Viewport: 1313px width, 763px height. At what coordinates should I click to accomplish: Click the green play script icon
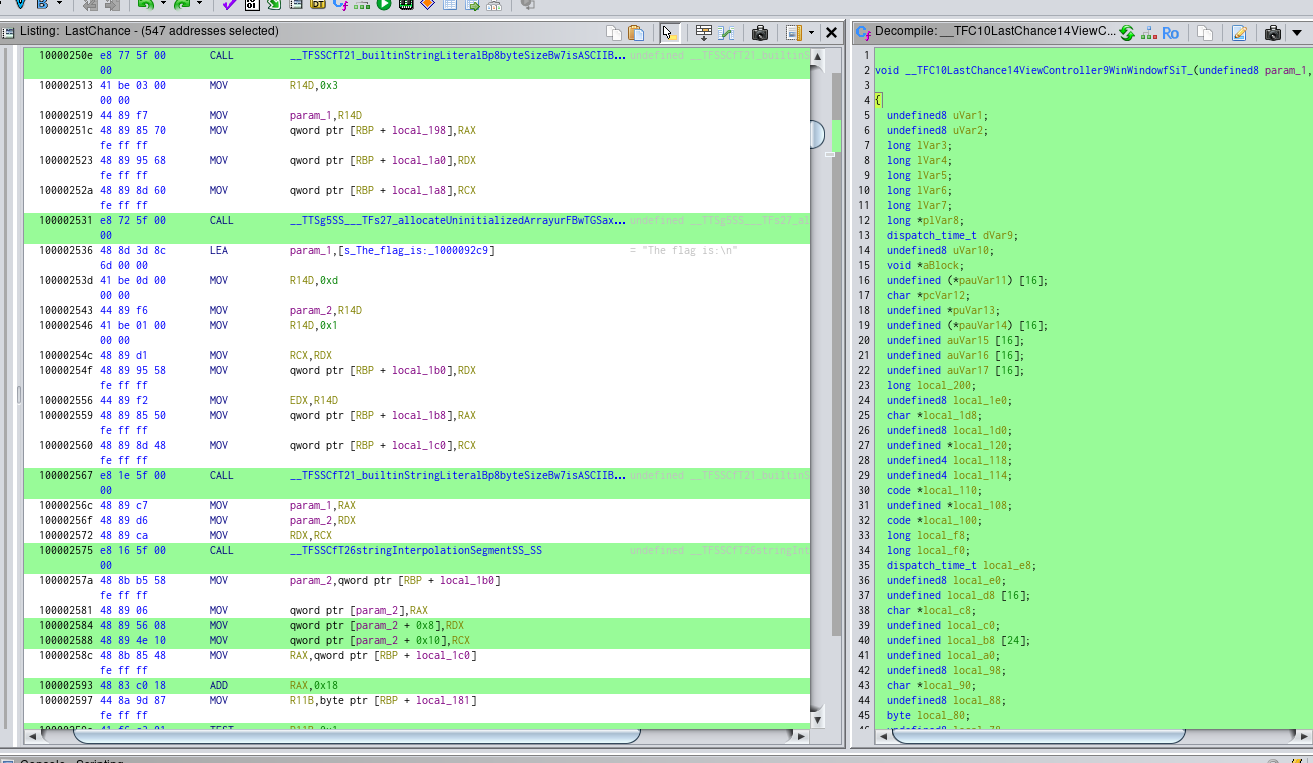(384, 5)
